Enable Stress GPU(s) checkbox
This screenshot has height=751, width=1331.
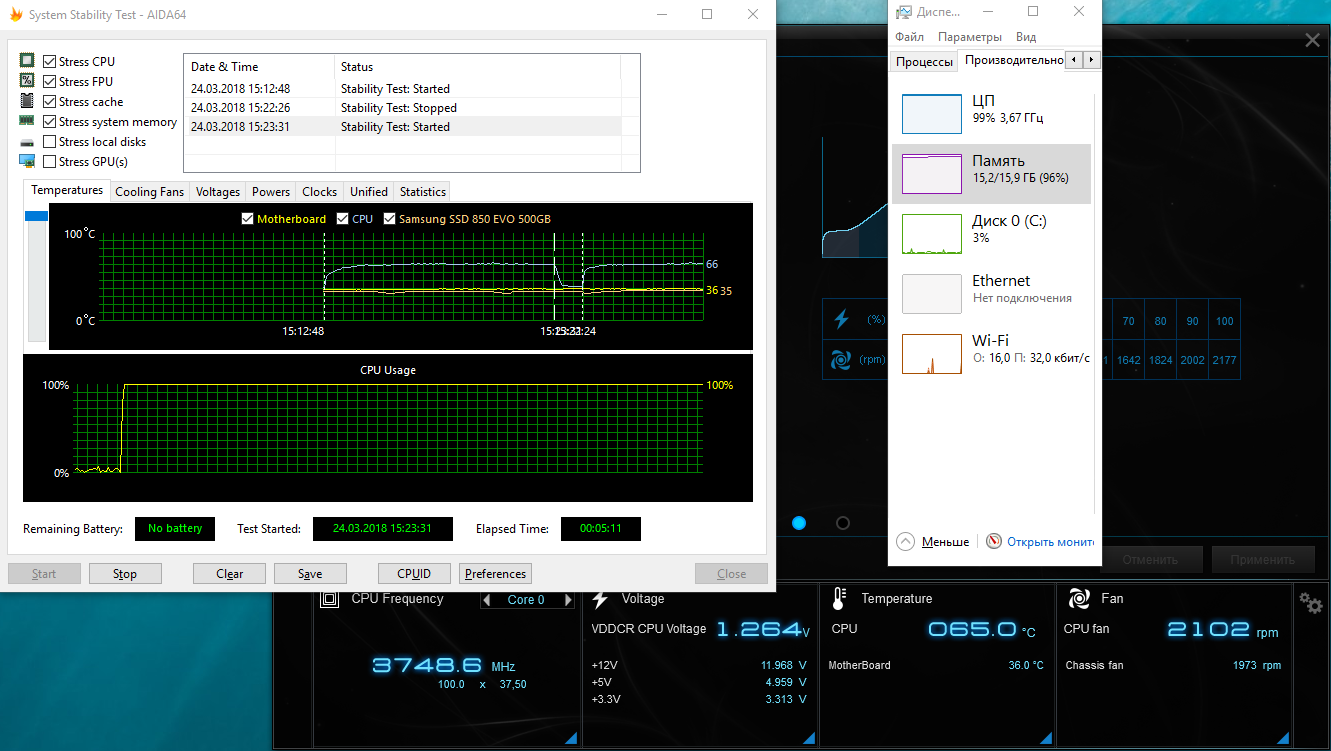pos(49,162)
